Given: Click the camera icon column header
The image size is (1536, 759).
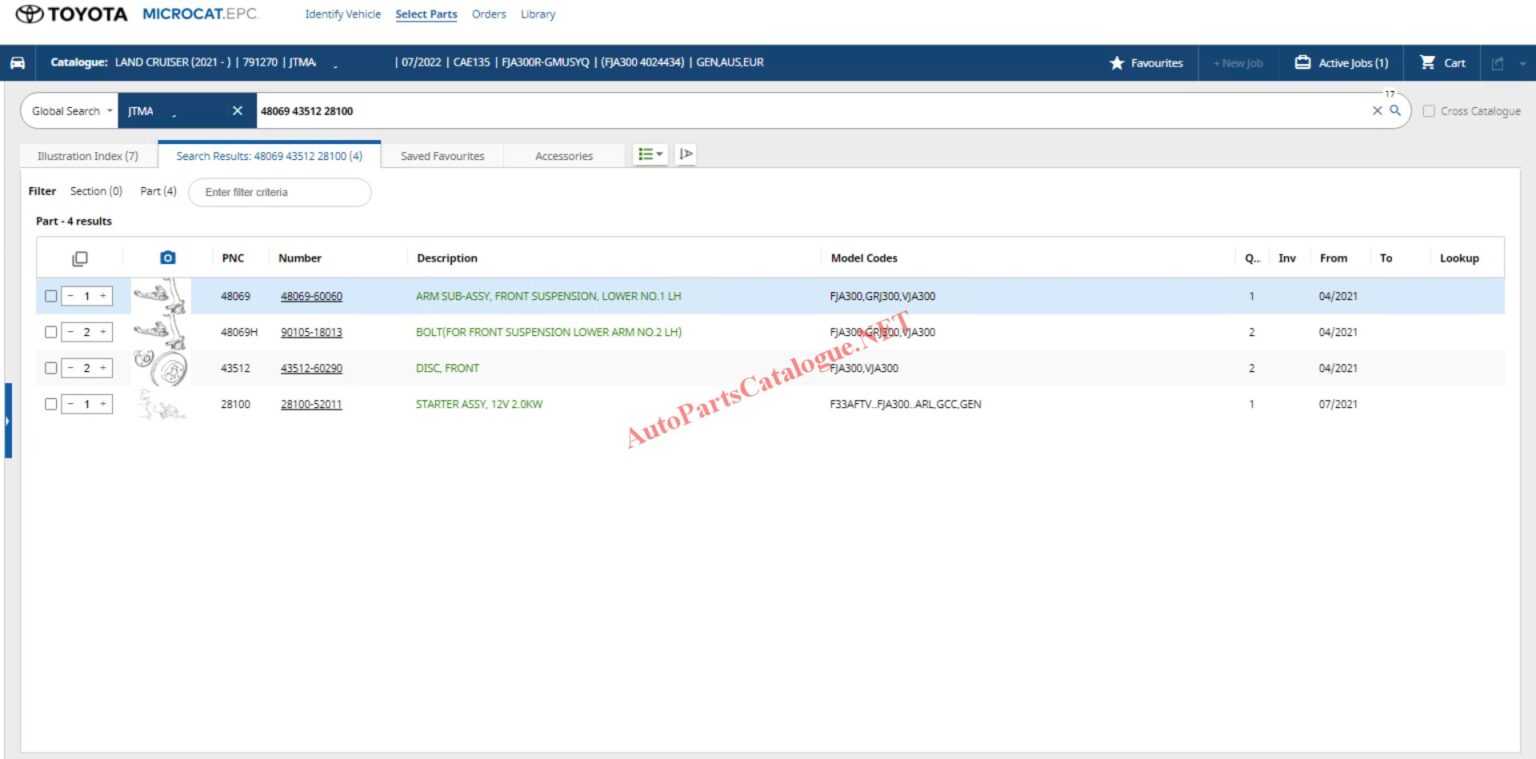Looking at the screenshot, I should tap(168, 258).
